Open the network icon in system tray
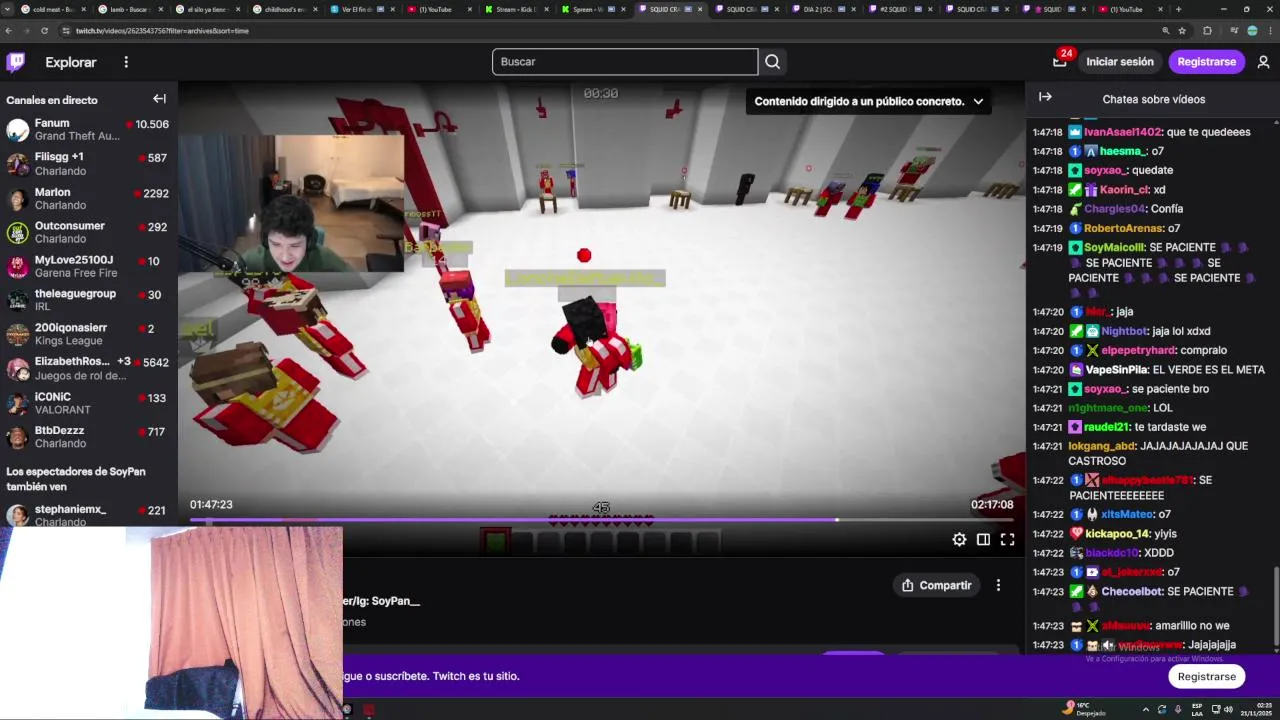 [x=1215, y=710]
